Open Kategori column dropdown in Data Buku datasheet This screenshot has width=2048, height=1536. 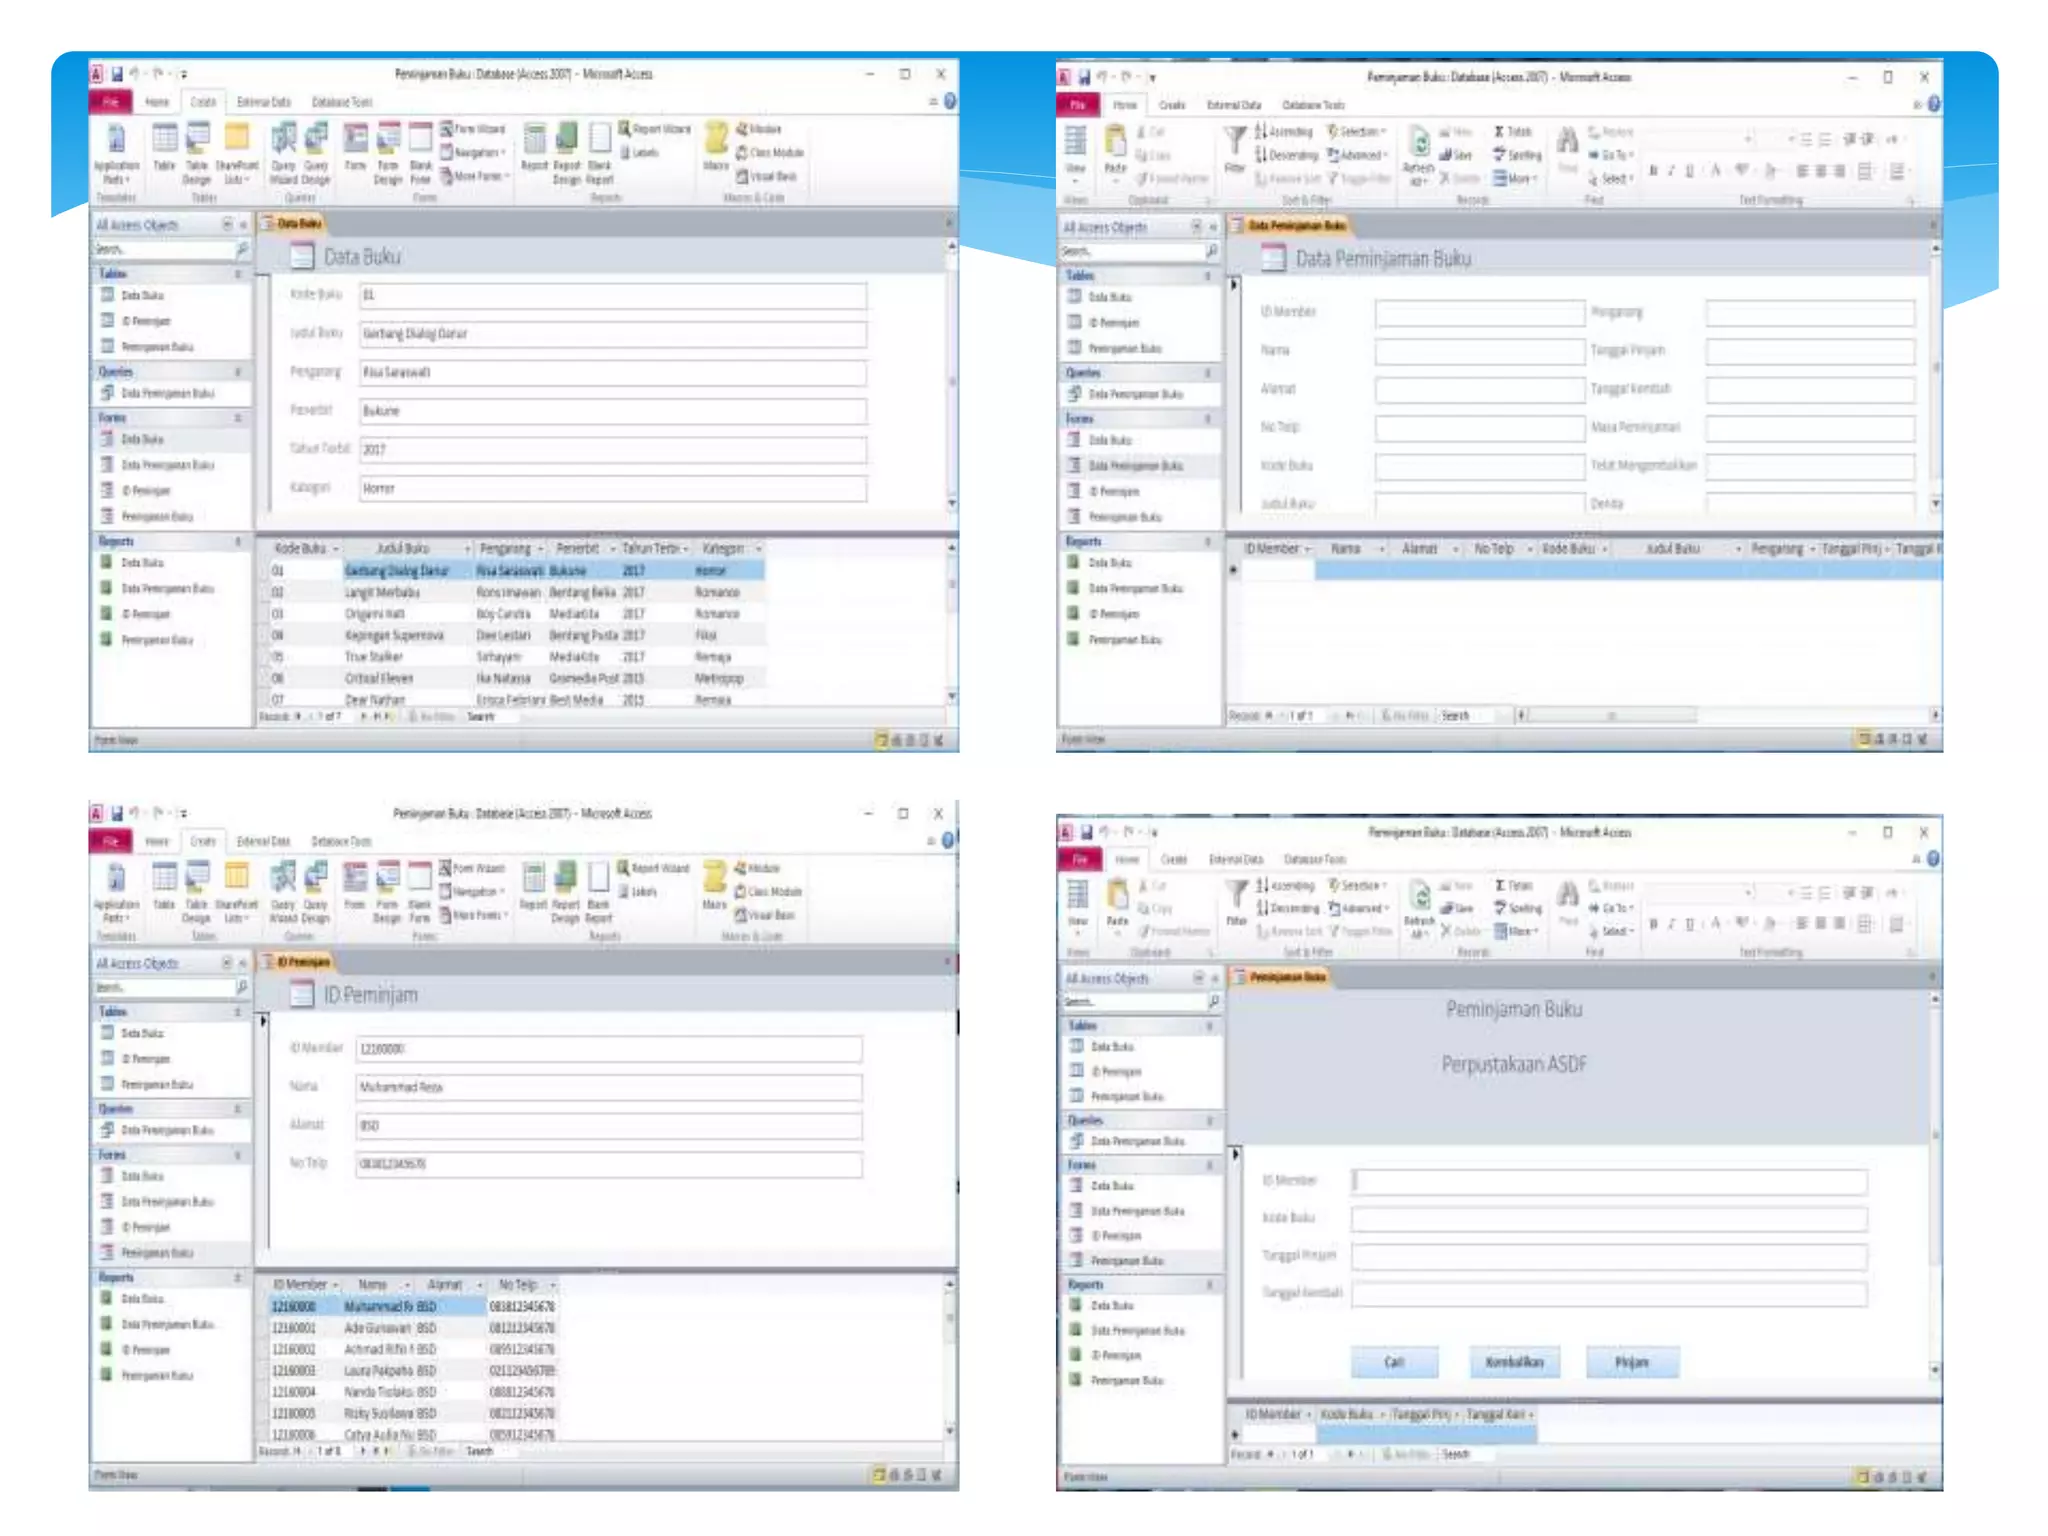tap(759, 549)
